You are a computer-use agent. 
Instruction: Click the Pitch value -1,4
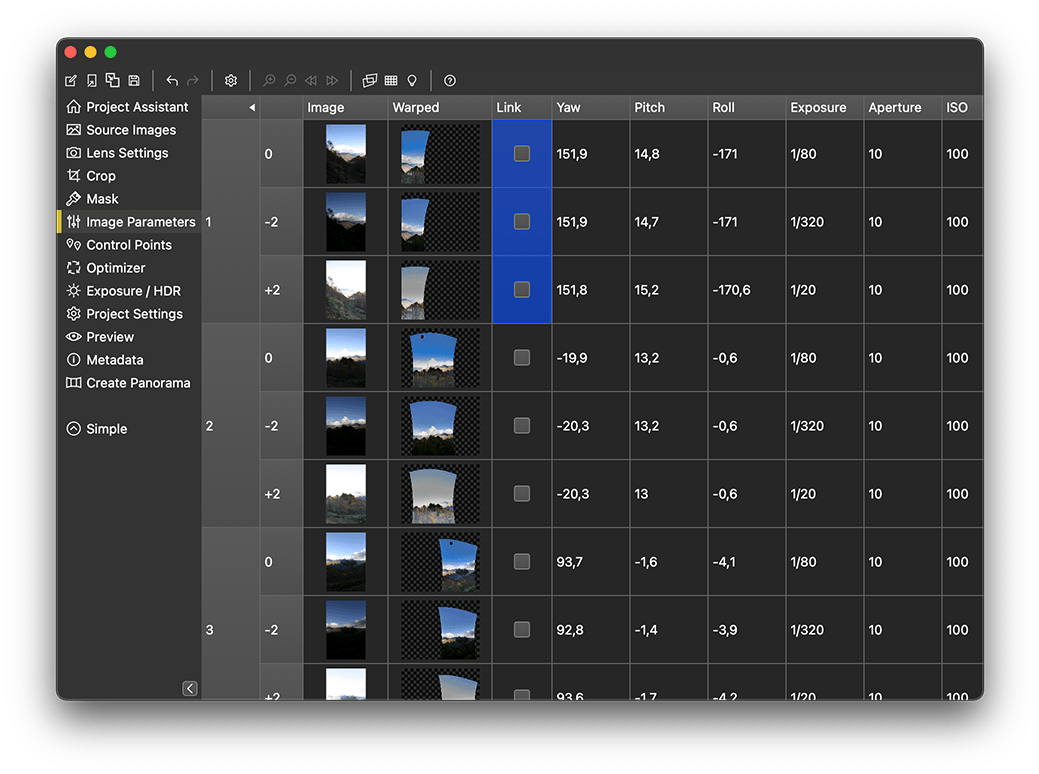point(646,630)
